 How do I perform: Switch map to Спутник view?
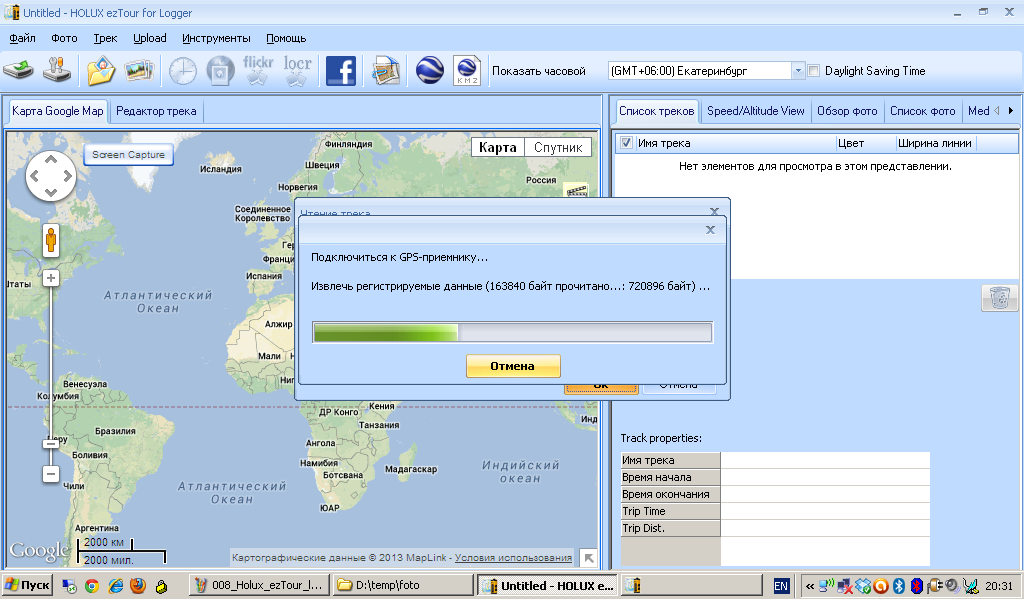558,148
